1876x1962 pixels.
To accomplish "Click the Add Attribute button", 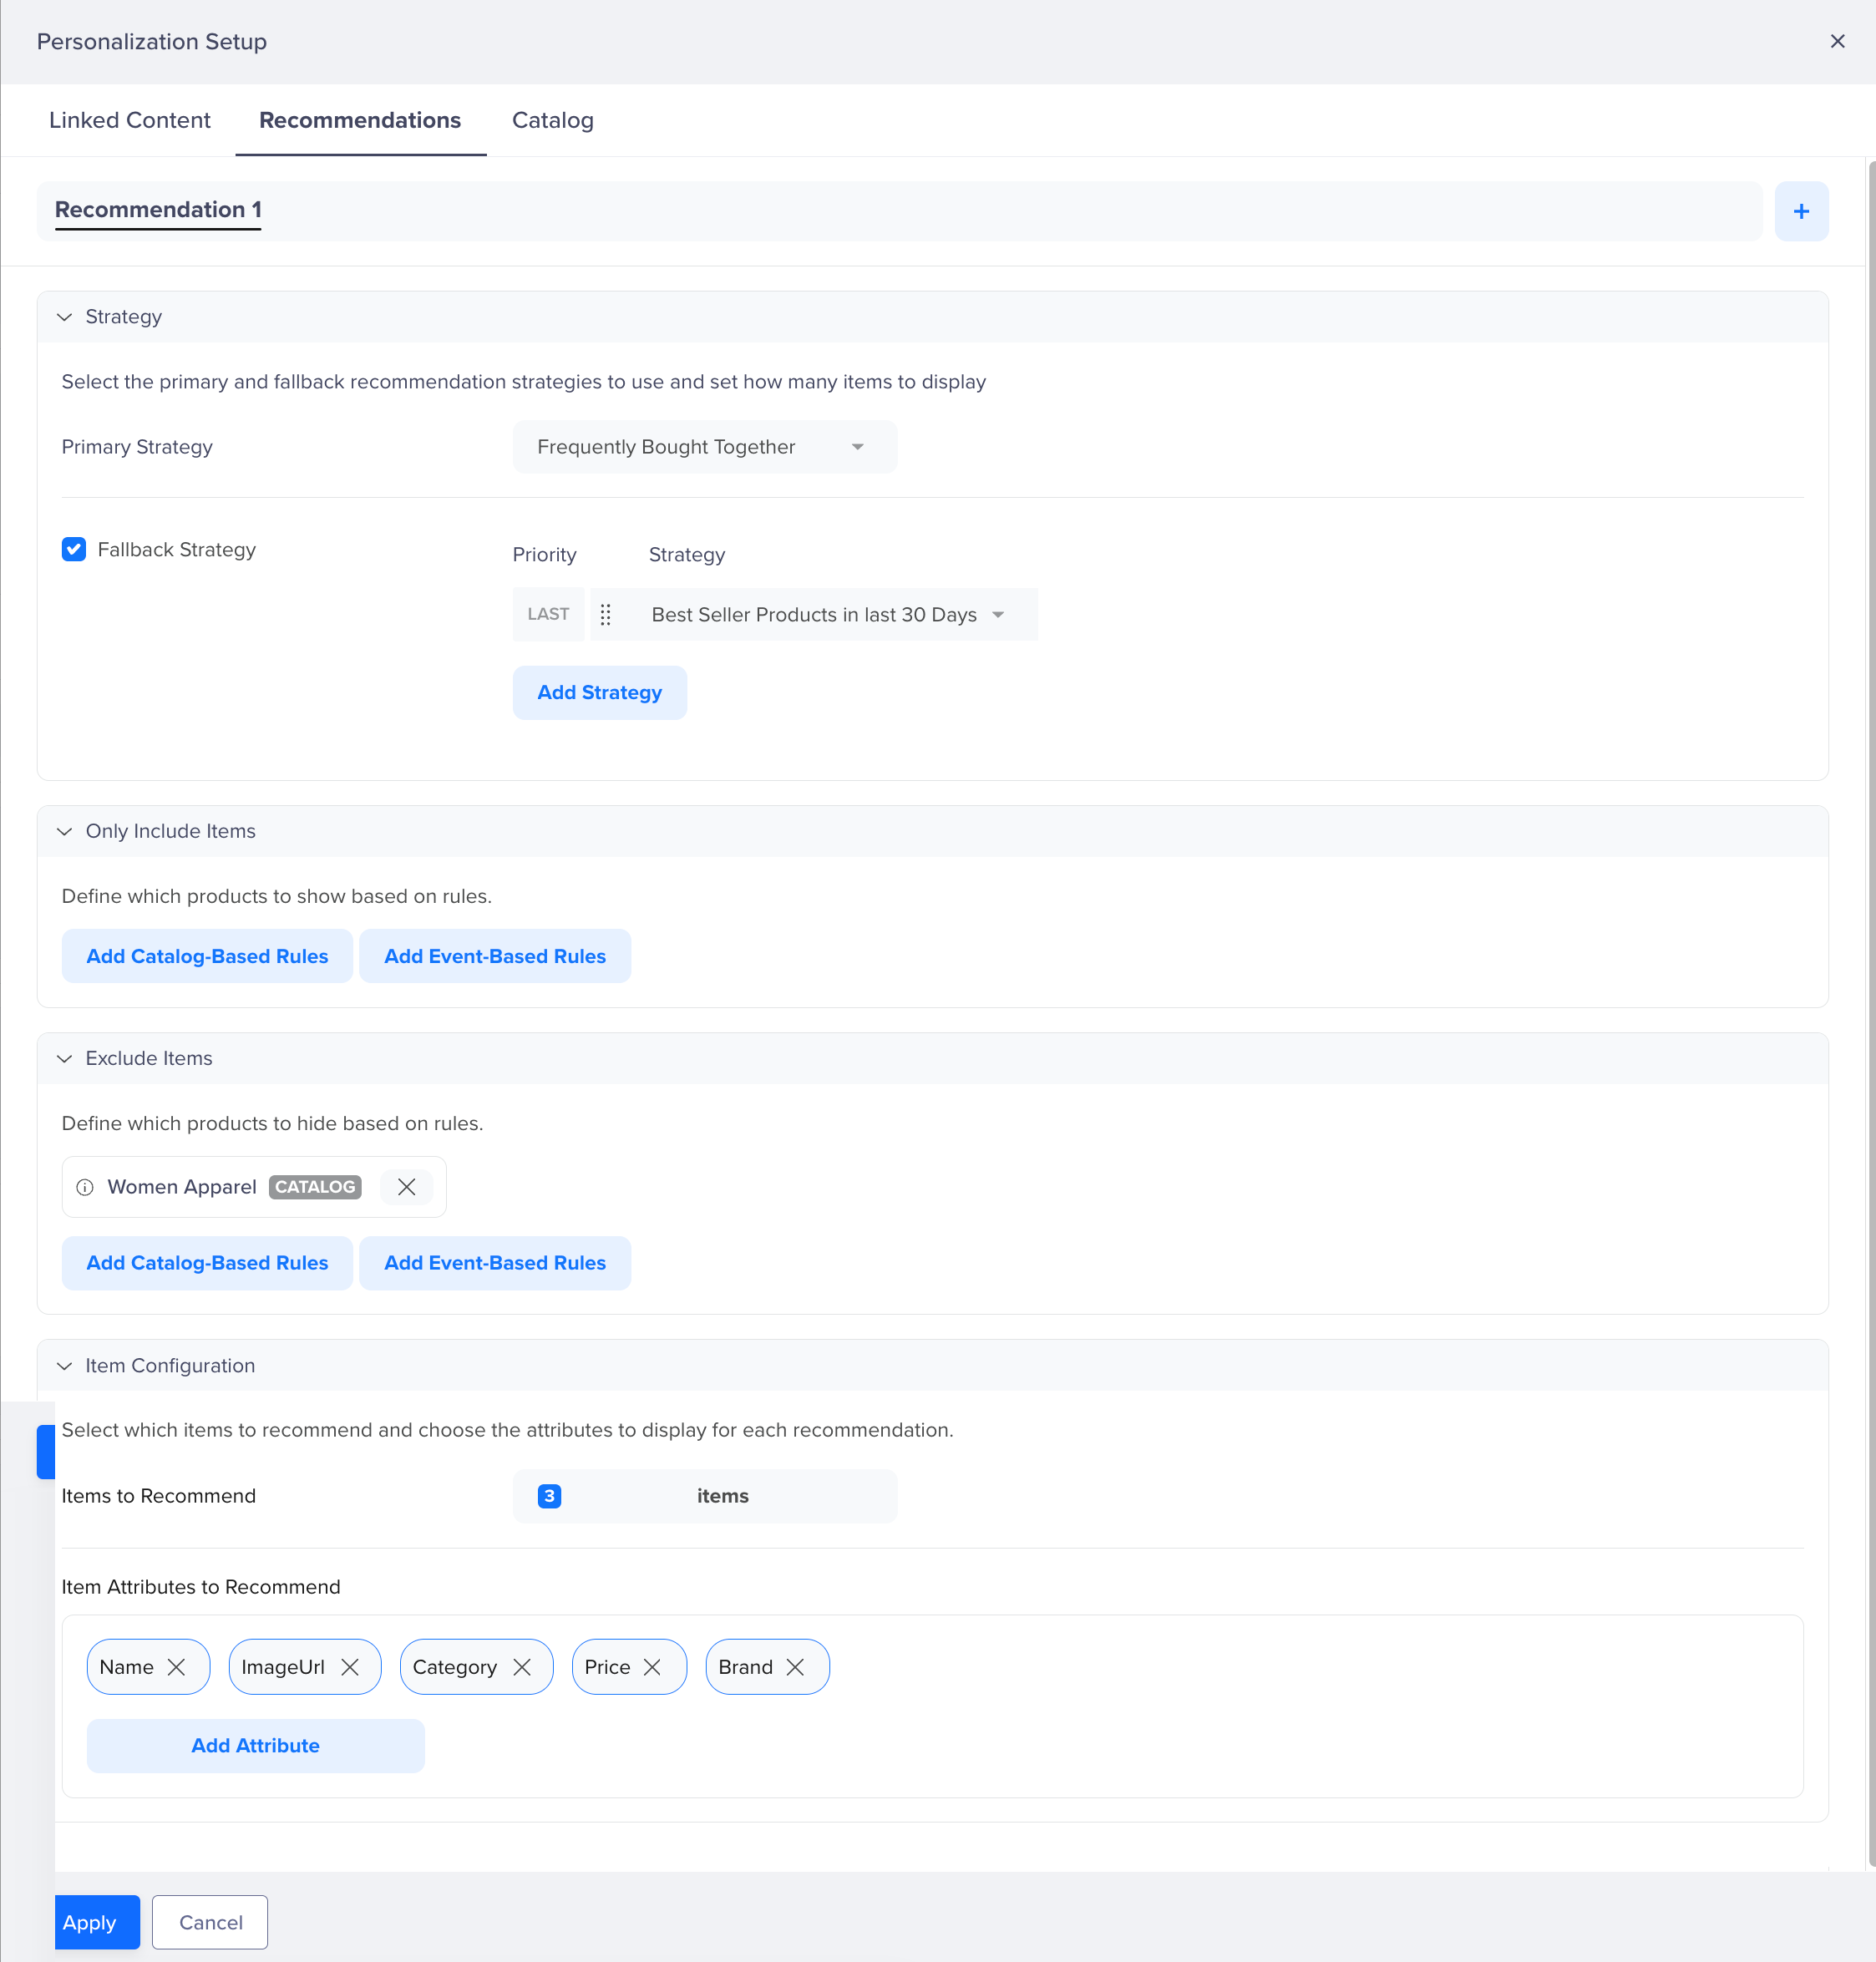I will (255, 1746).
